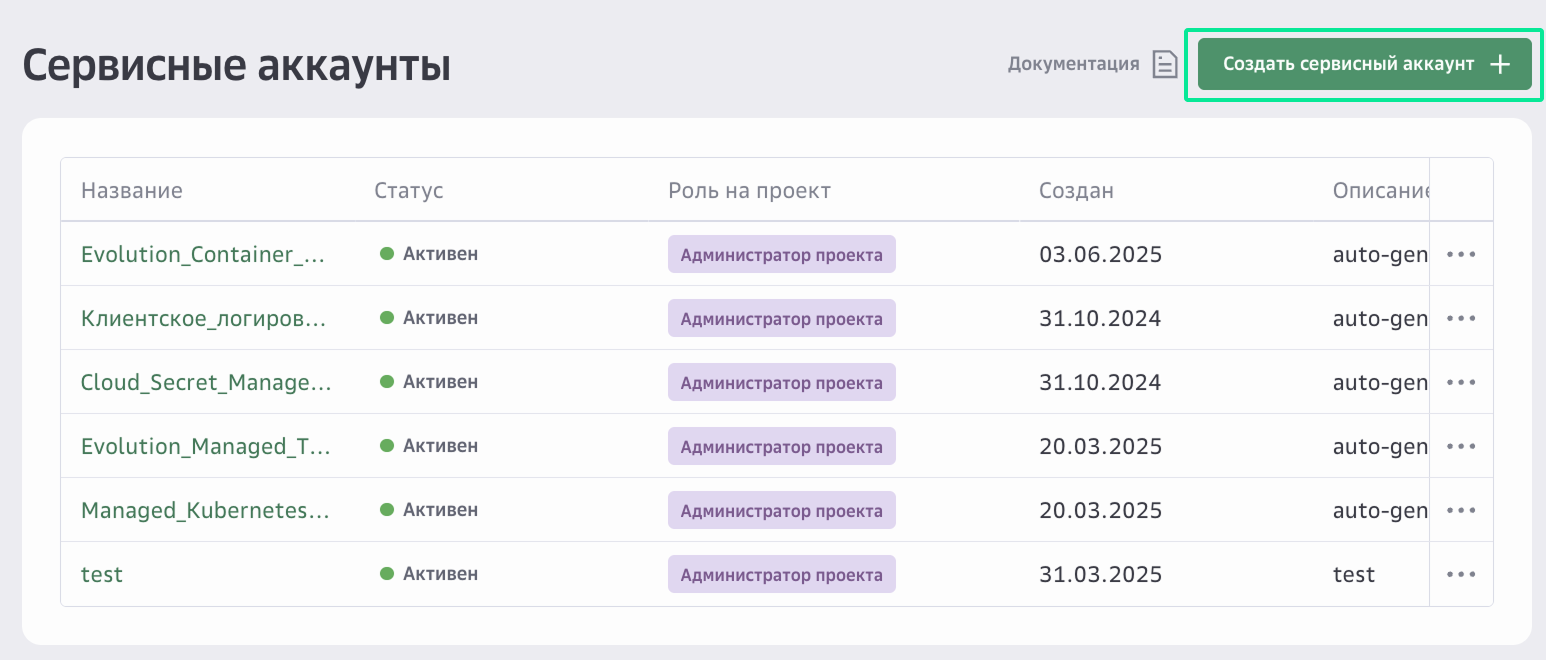
Task: Open the test service account
Action: coord(102,574)
